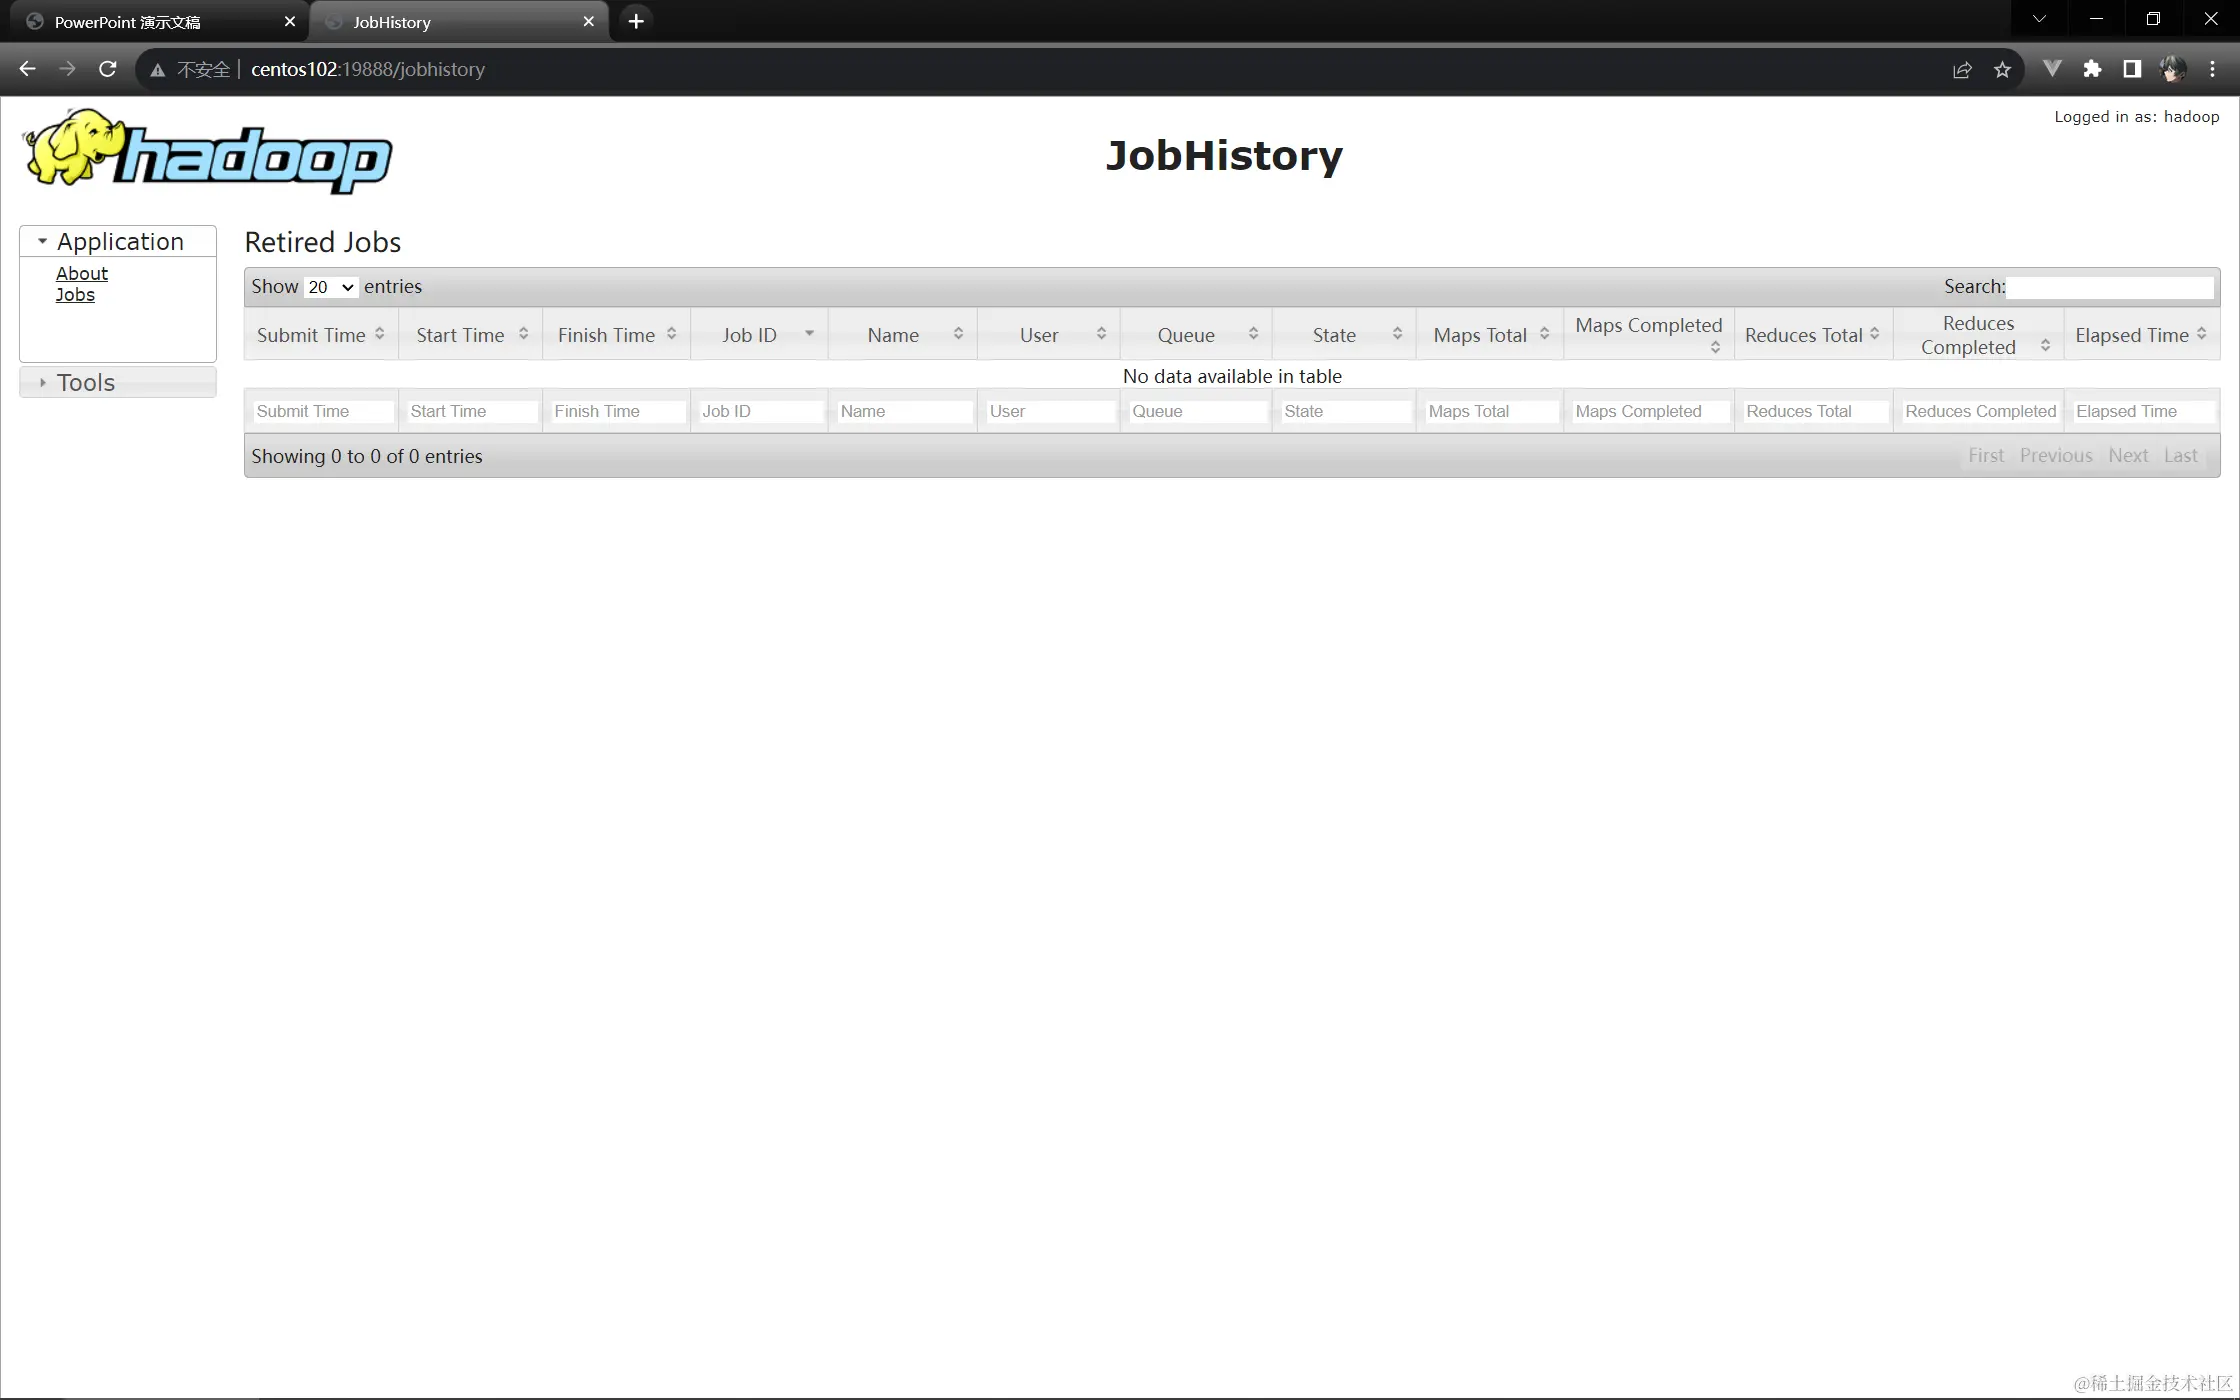The width and height of the screenshot is (2240, 1400).
Task: Go back with the back arrow
Action: click(28, 69)
